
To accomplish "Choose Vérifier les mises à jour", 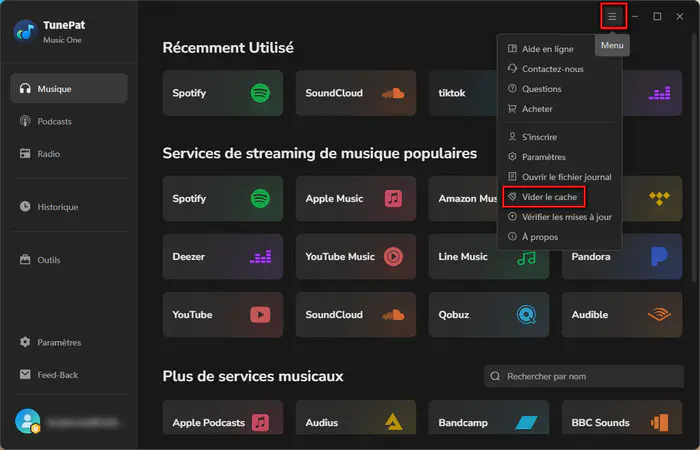I will (x=559, y=217).
